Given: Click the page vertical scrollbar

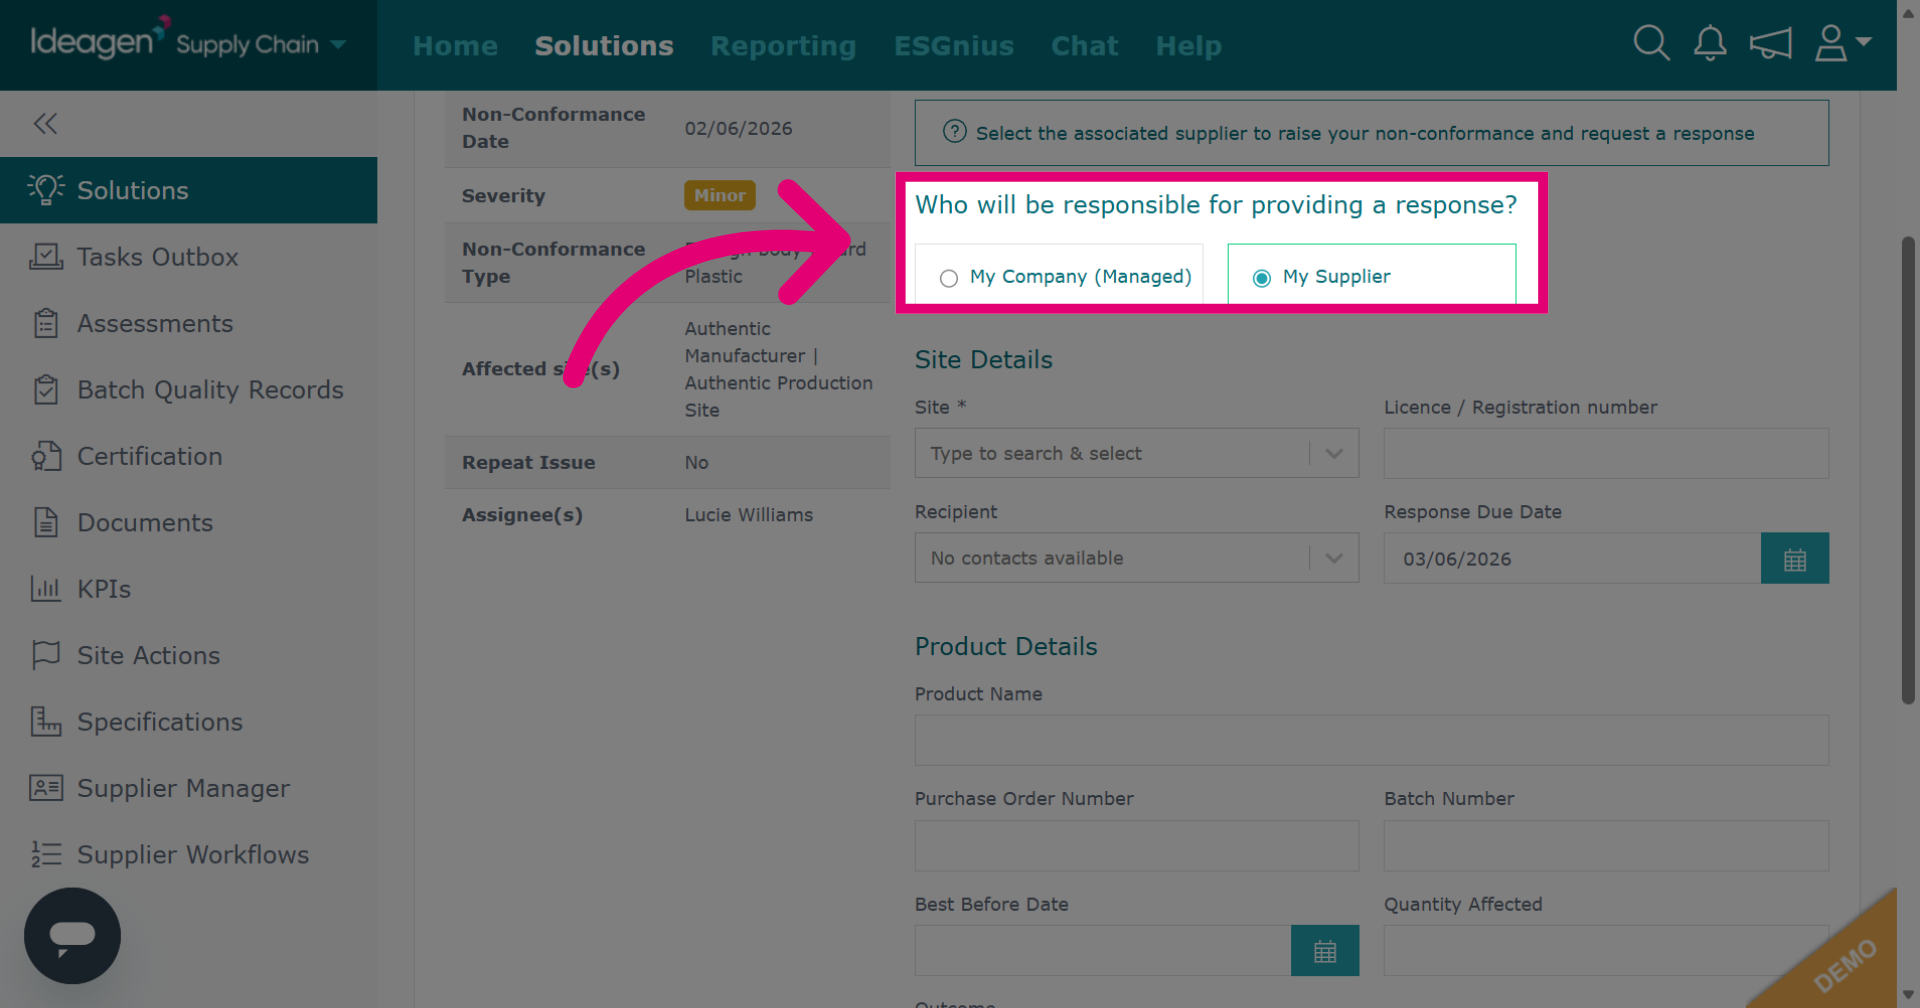Looking at the screenshot, I should point(1908,470).
